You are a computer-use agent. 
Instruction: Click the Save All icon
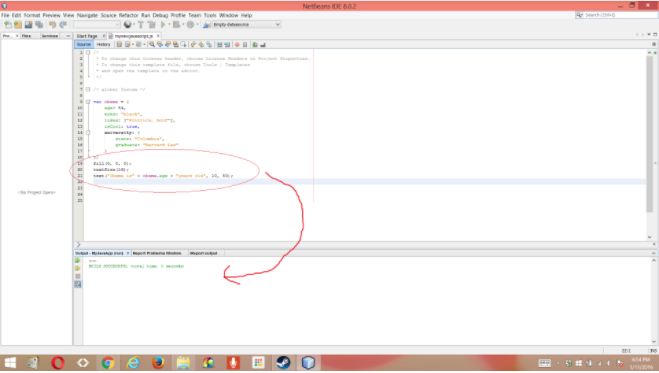click(39, 25)
